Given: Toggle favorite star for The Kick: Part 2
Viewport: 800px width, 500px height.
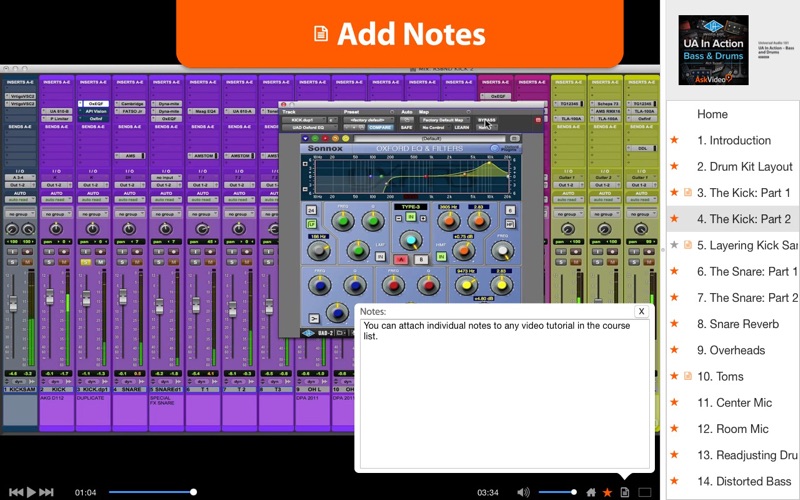Looking at the screenshot, I should click(x=674, y=218).
